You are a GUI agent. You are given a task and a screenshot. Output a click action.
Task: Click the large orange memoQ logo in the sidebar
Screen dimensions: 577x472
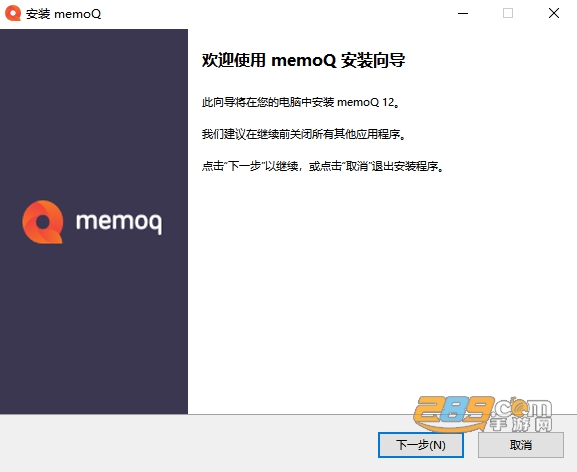click(43, 222)
